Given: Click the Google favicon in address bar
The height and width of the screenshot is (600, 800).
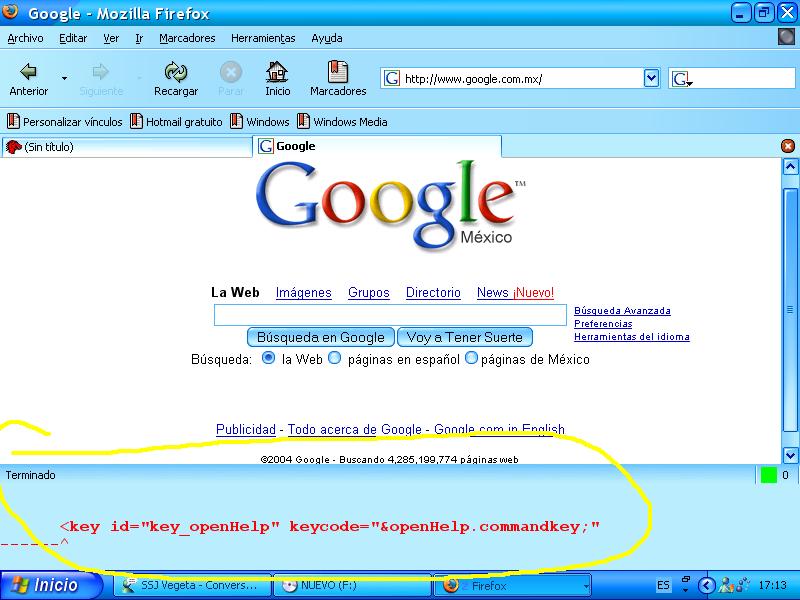Looking at the screenshot, I should [392, 79].
